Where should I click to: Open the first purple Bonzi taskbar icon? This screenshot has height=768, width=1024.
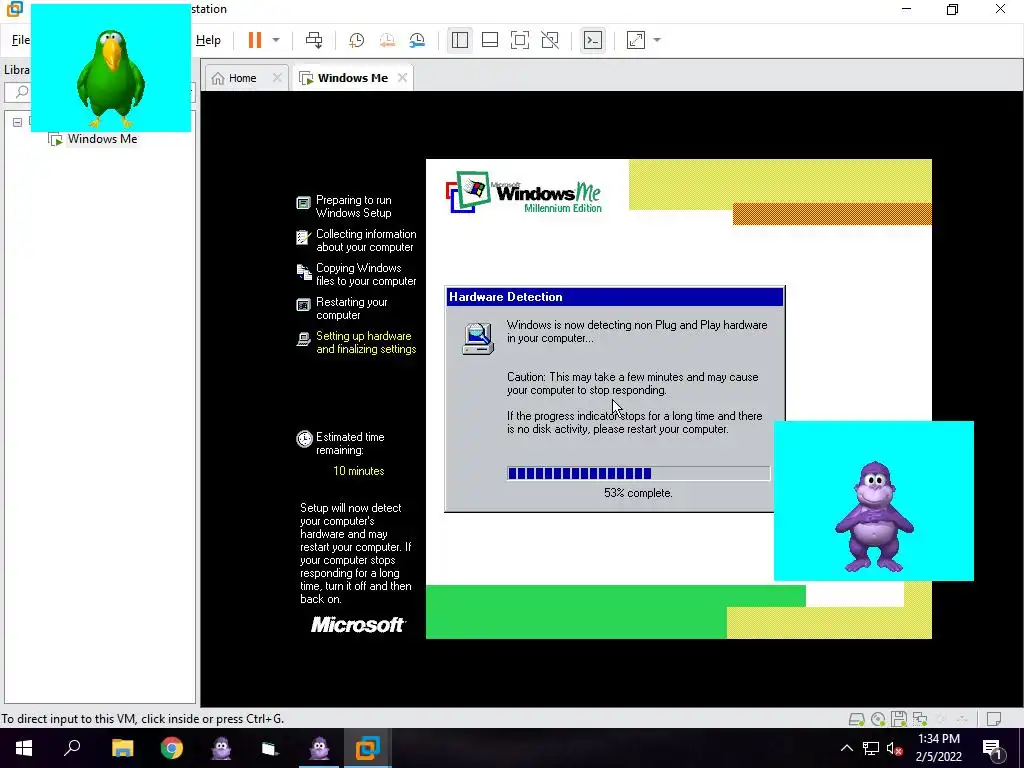221,748
